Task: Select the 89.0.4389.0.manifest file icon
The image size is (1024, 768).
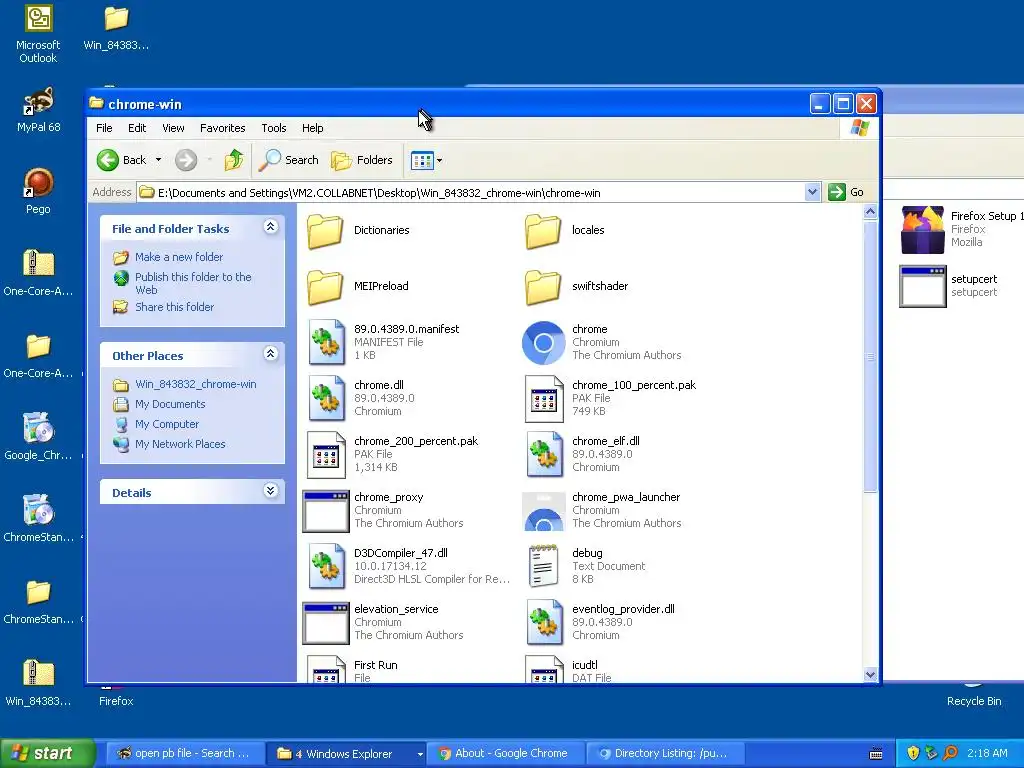Action: click(x=326, y=342)
